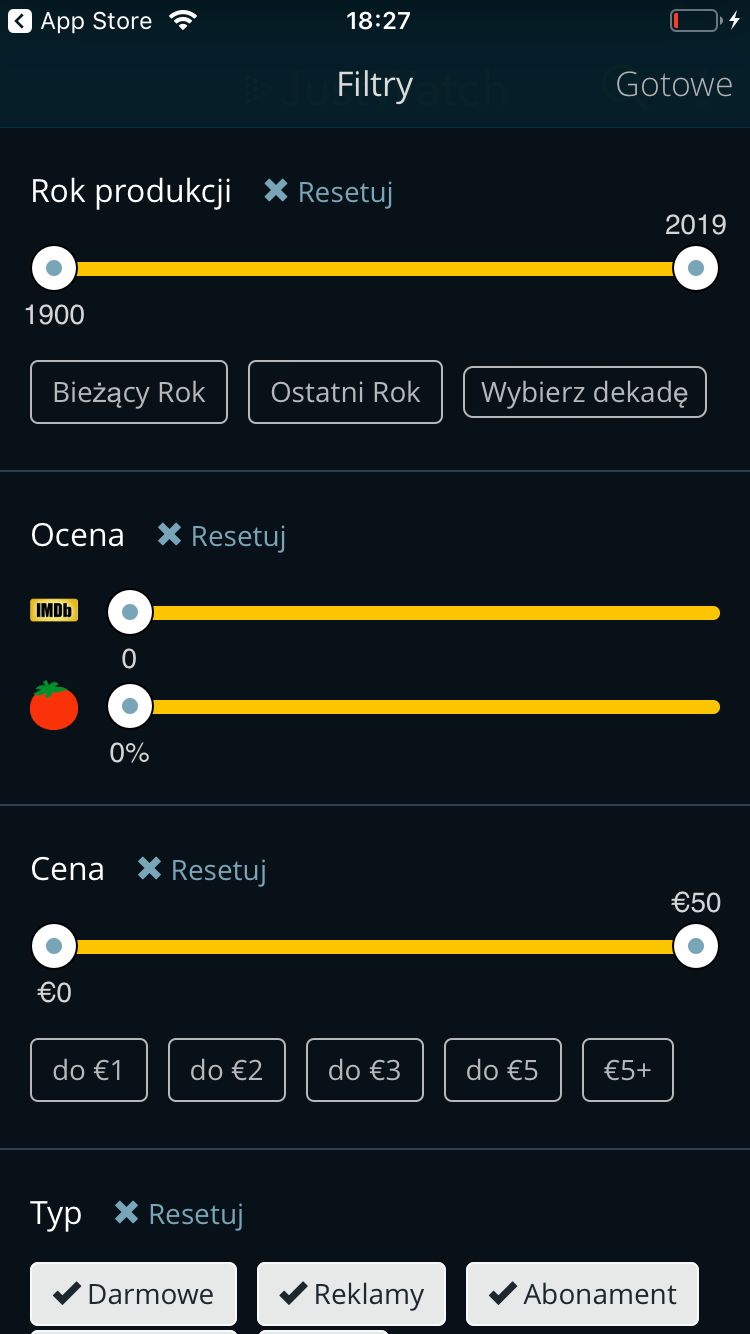
Task: Reset the Ocena rating filter
Action: 221,535
